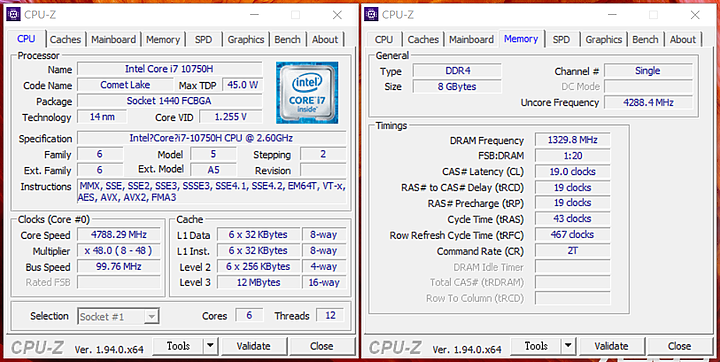Open Bench tab in left window

287,40
